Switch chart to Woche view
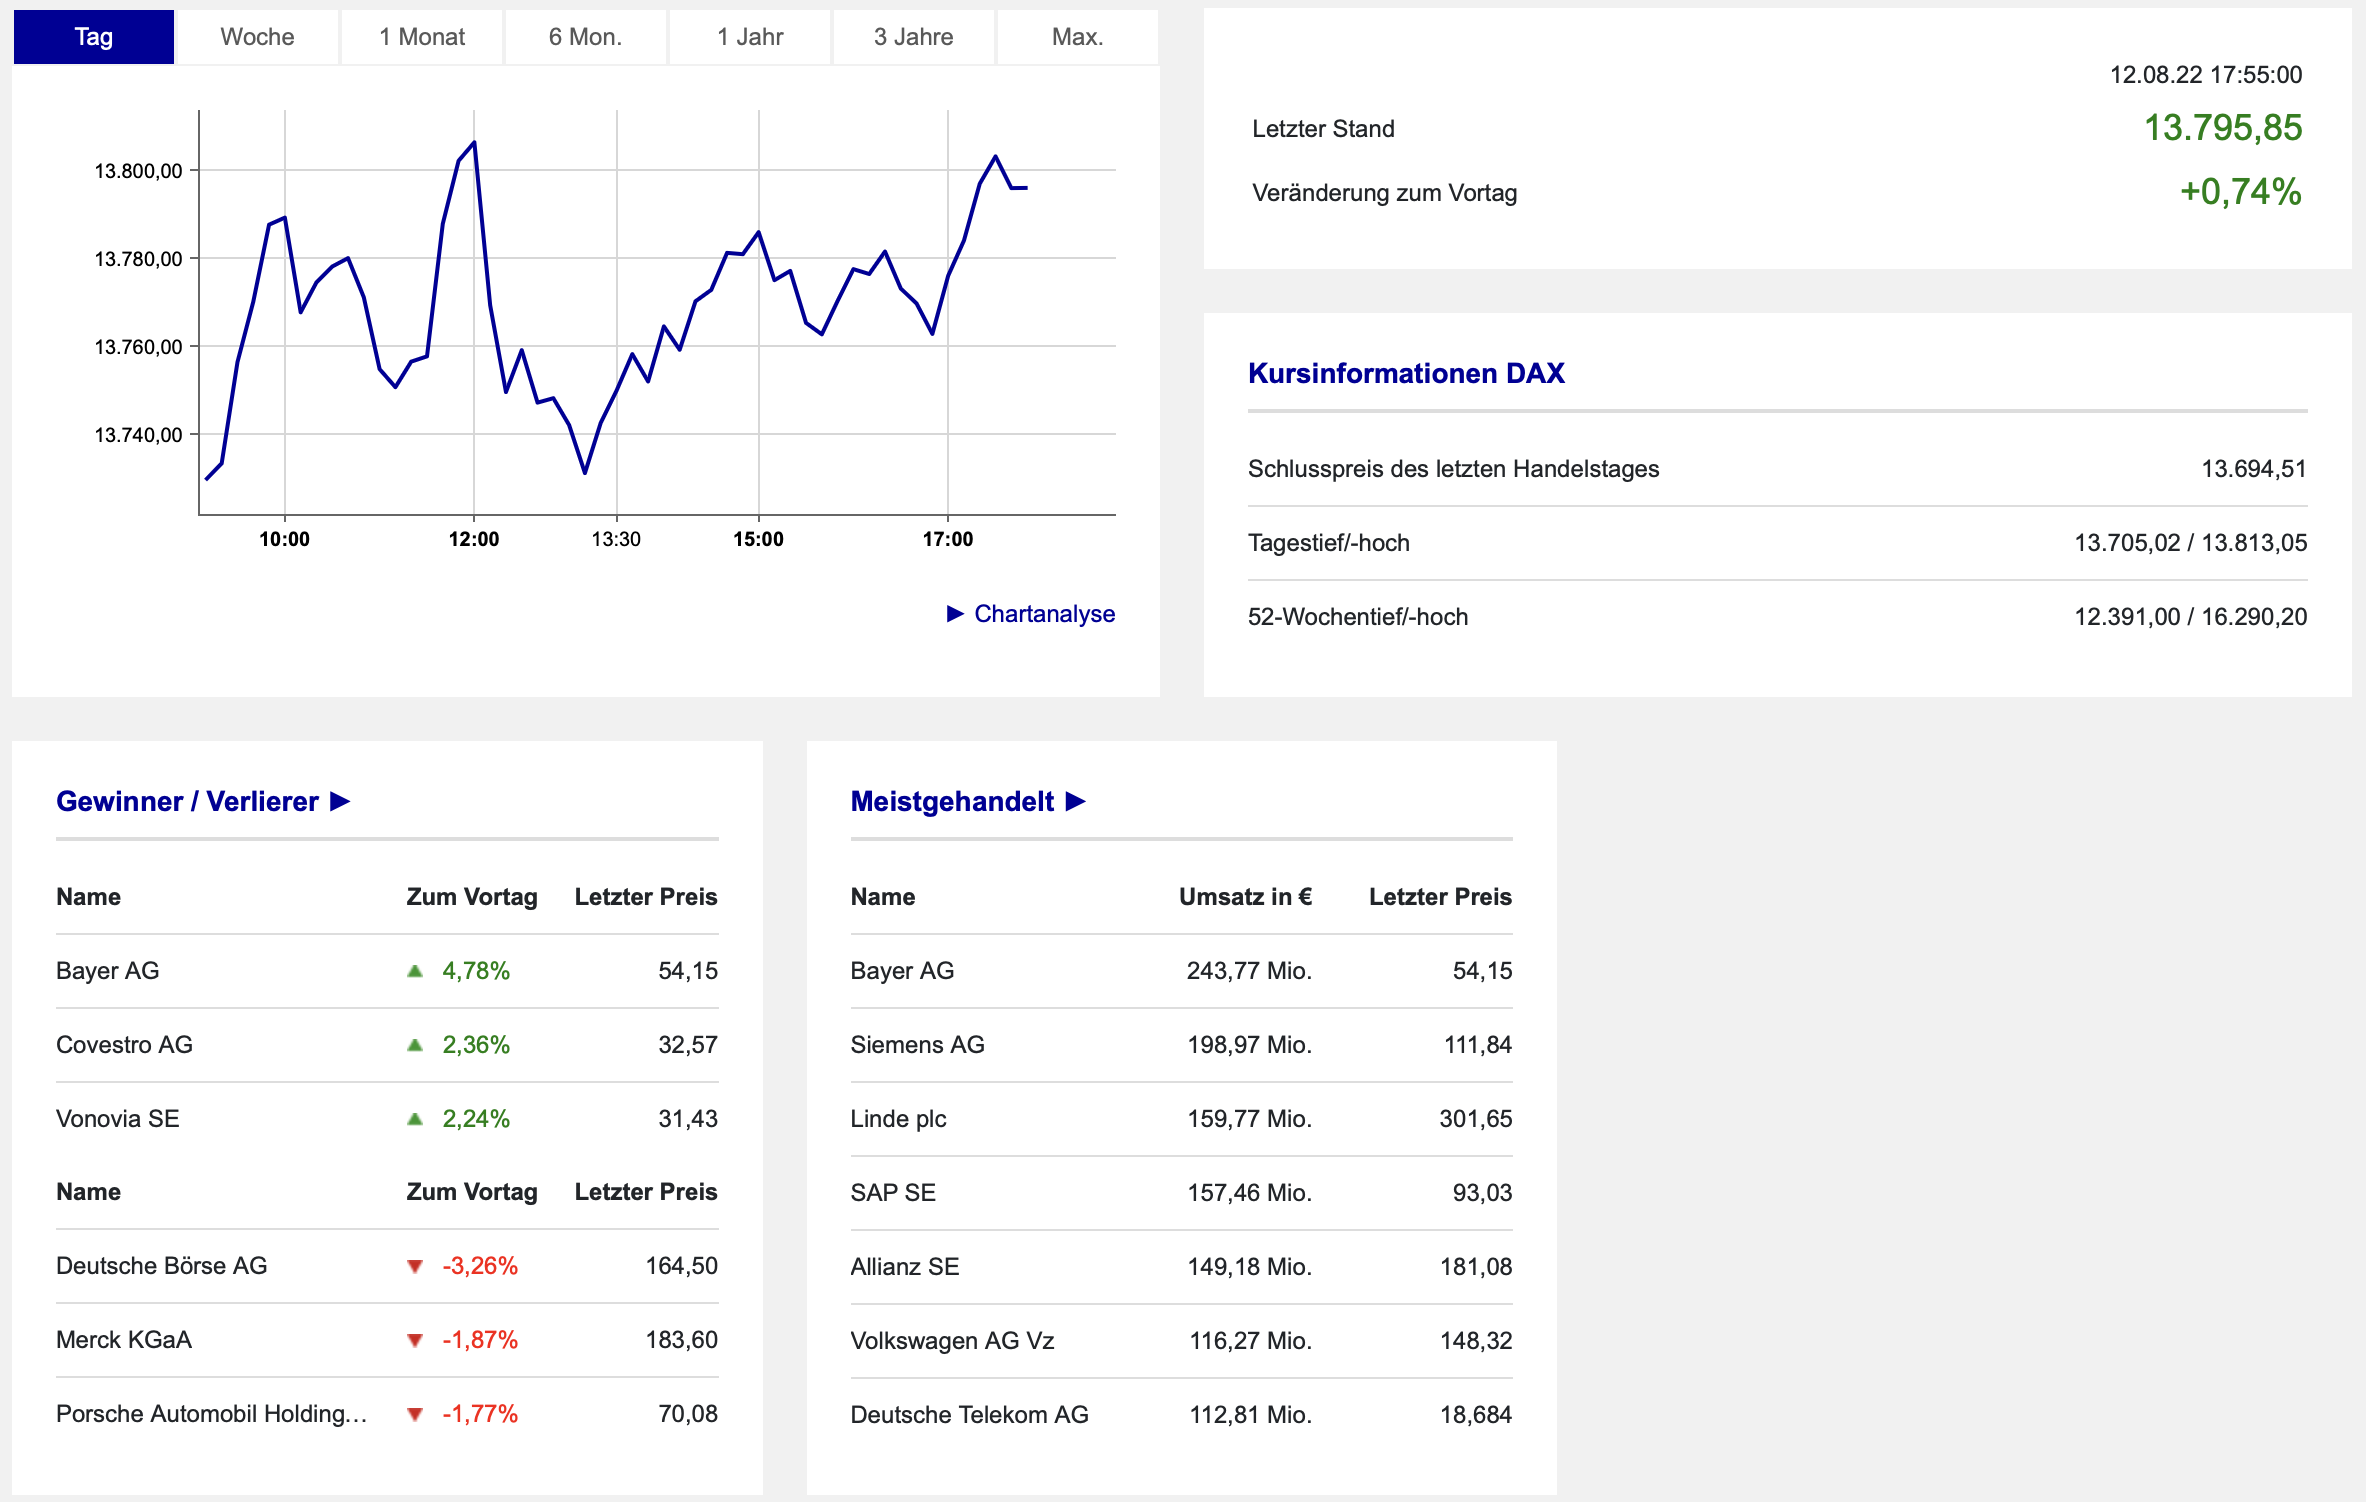The width and height of the screenshot is (2366, 1502). tap(257, 37)
